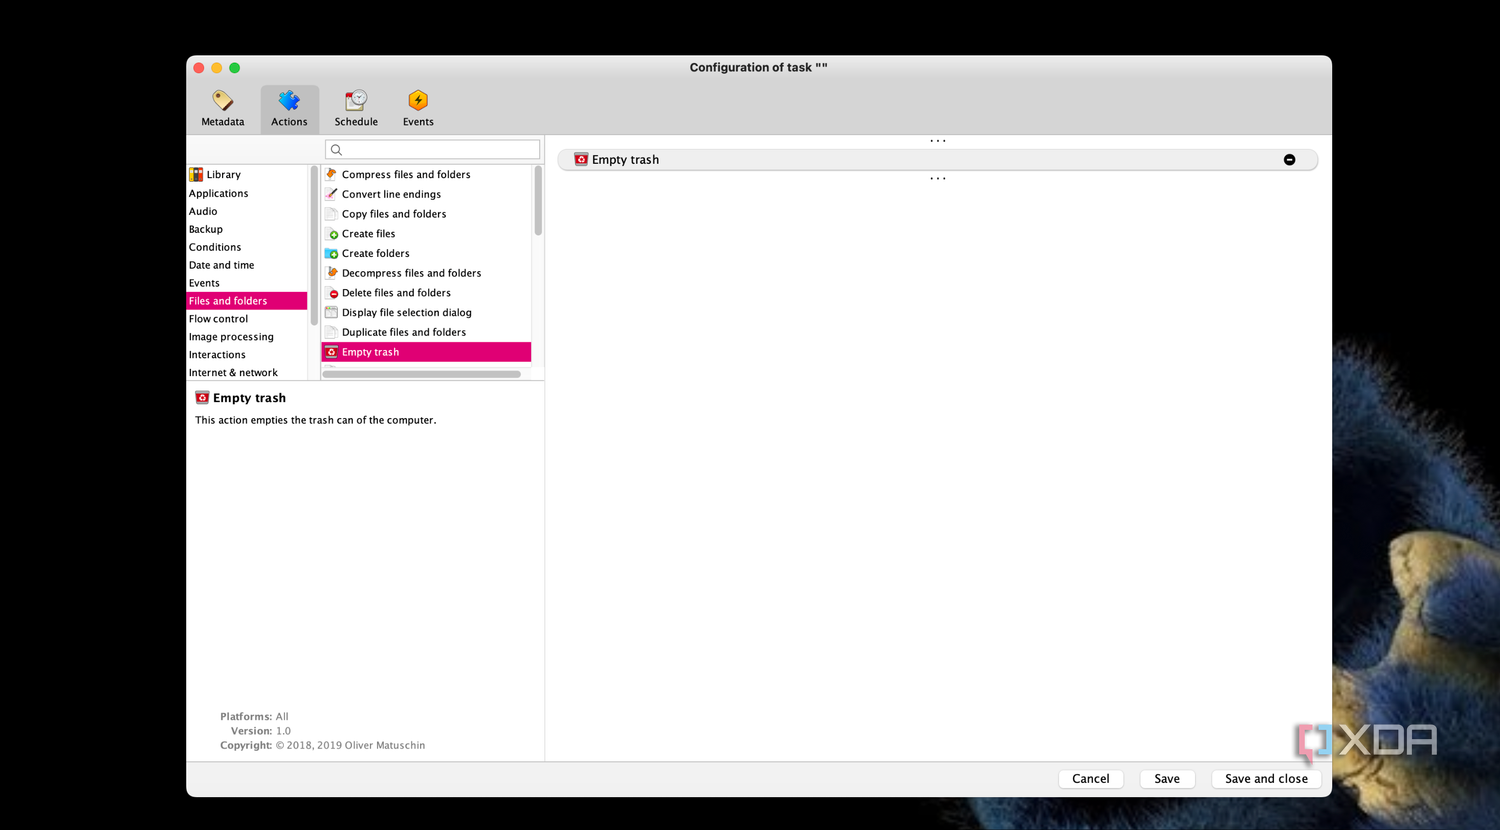Click the Empty trash icon in workflow row
The image size is (1500, 830).
pos(581,160)
